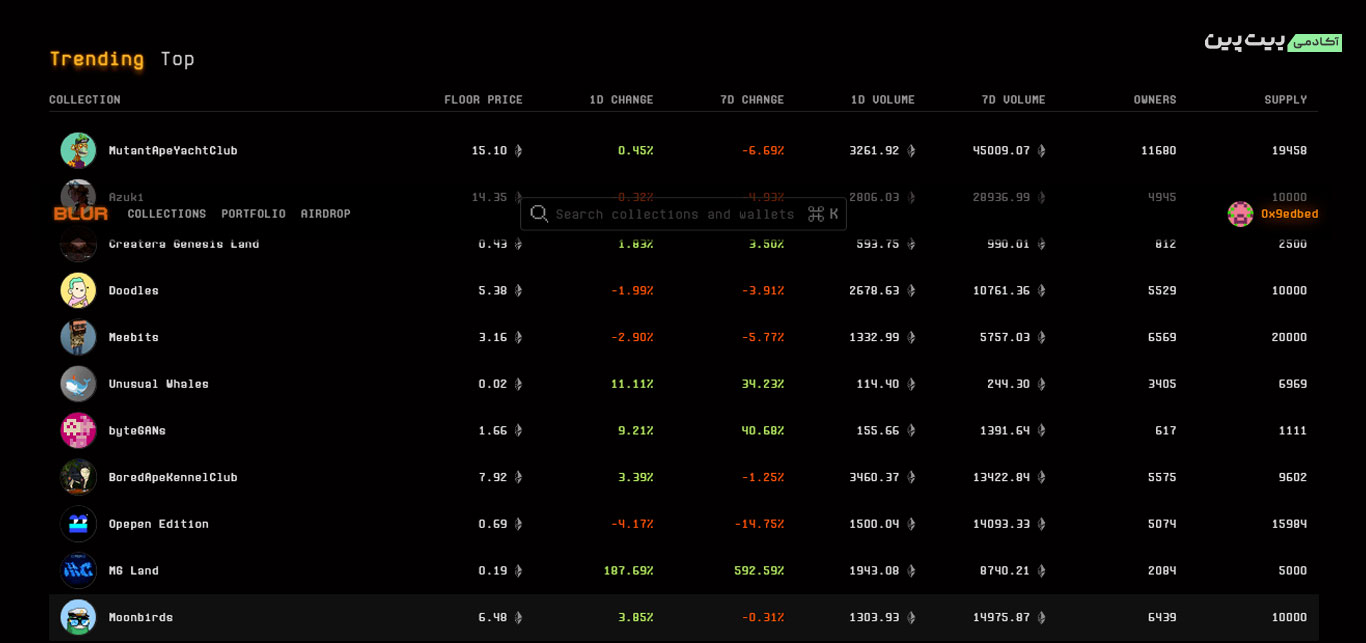1366x643 pixels.
Task: Click Moonbirds 7D volume 14975.87
Action: tap(1002, 617)
